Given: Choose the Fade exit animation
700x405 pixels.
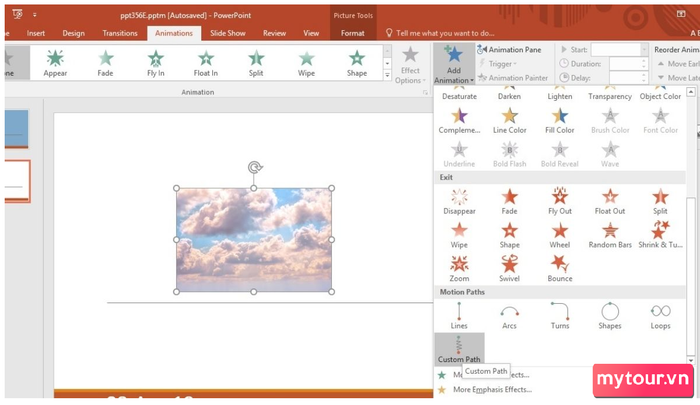Looking at the screenshot, I should click(509, 201).
